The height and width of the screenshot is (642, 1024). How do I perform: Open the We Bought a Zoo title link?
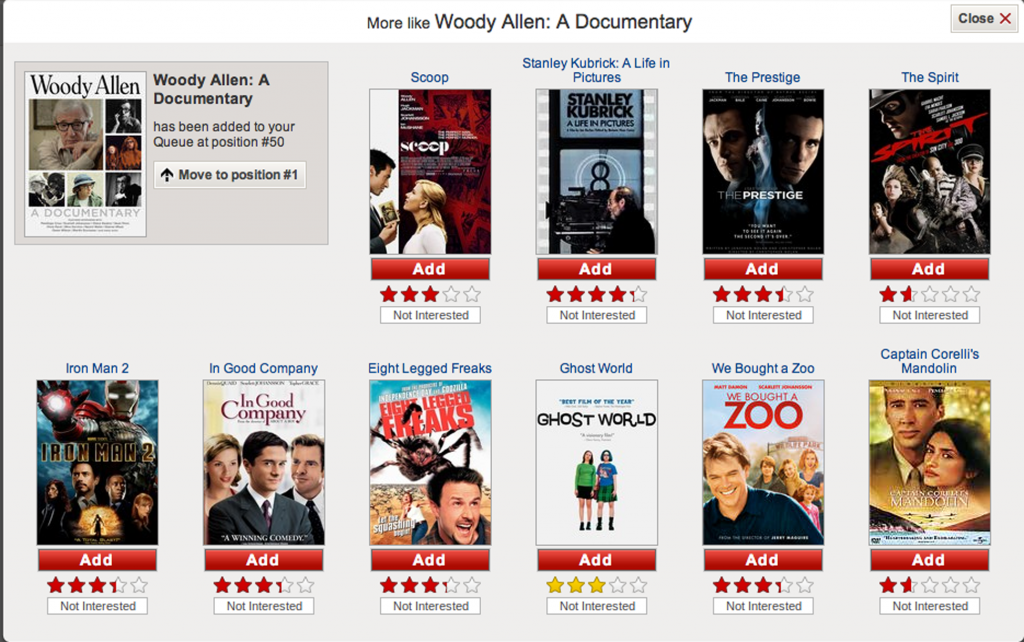pos(763,368)
